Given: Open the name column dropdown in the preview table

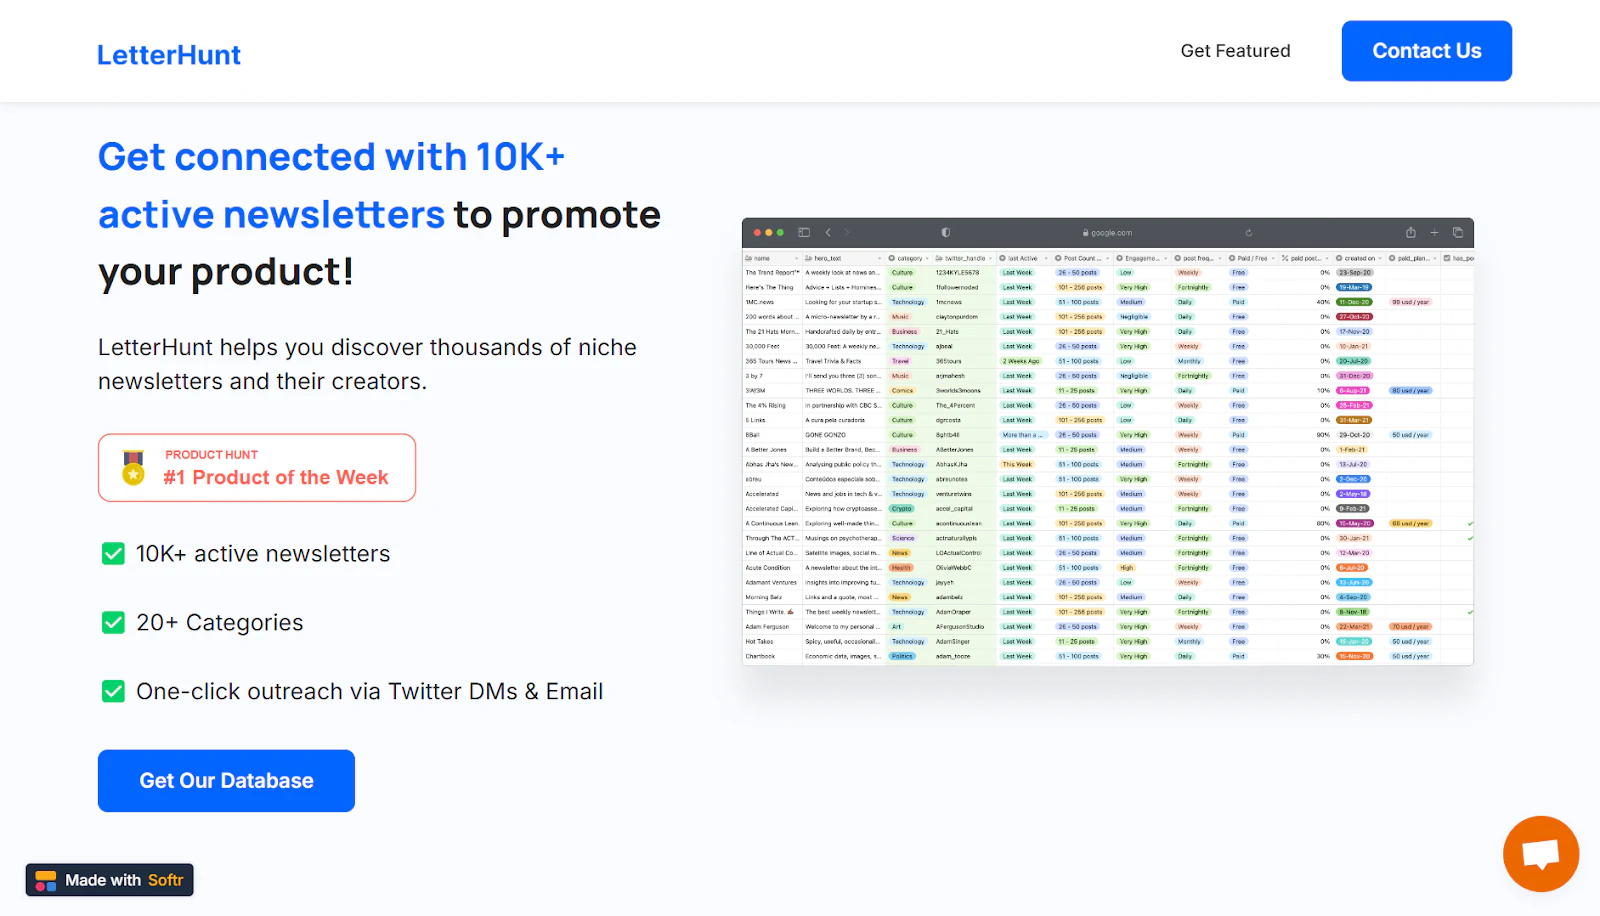Looking at the screenshot, I should (797, 258).
